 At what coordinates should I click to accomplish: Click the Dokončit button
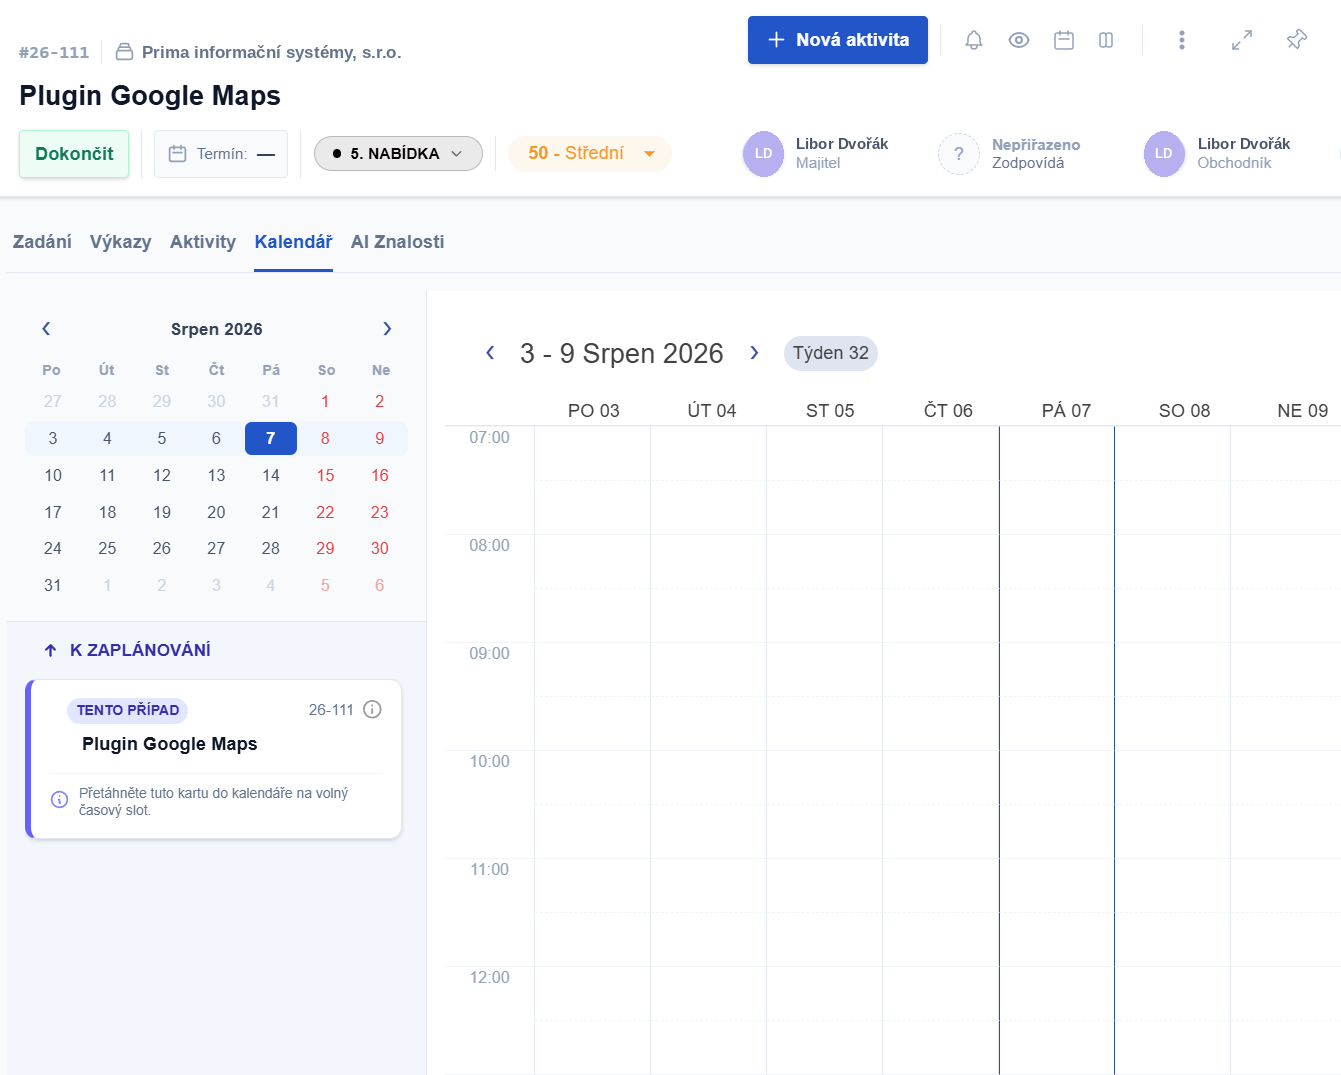point(74,154)
